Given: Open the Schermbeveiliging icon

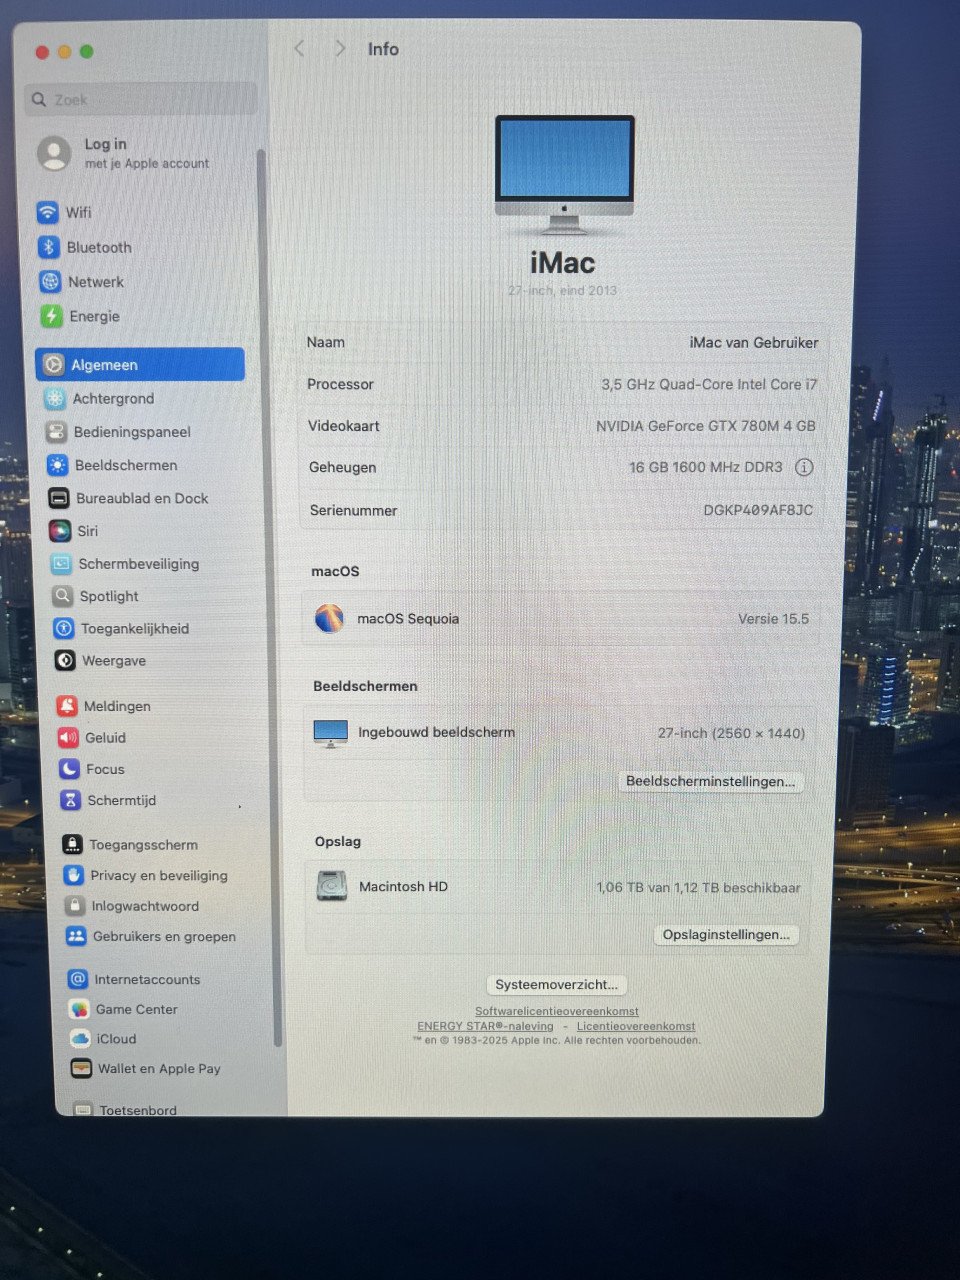Looking at the screenshot, I should [61, 564].
